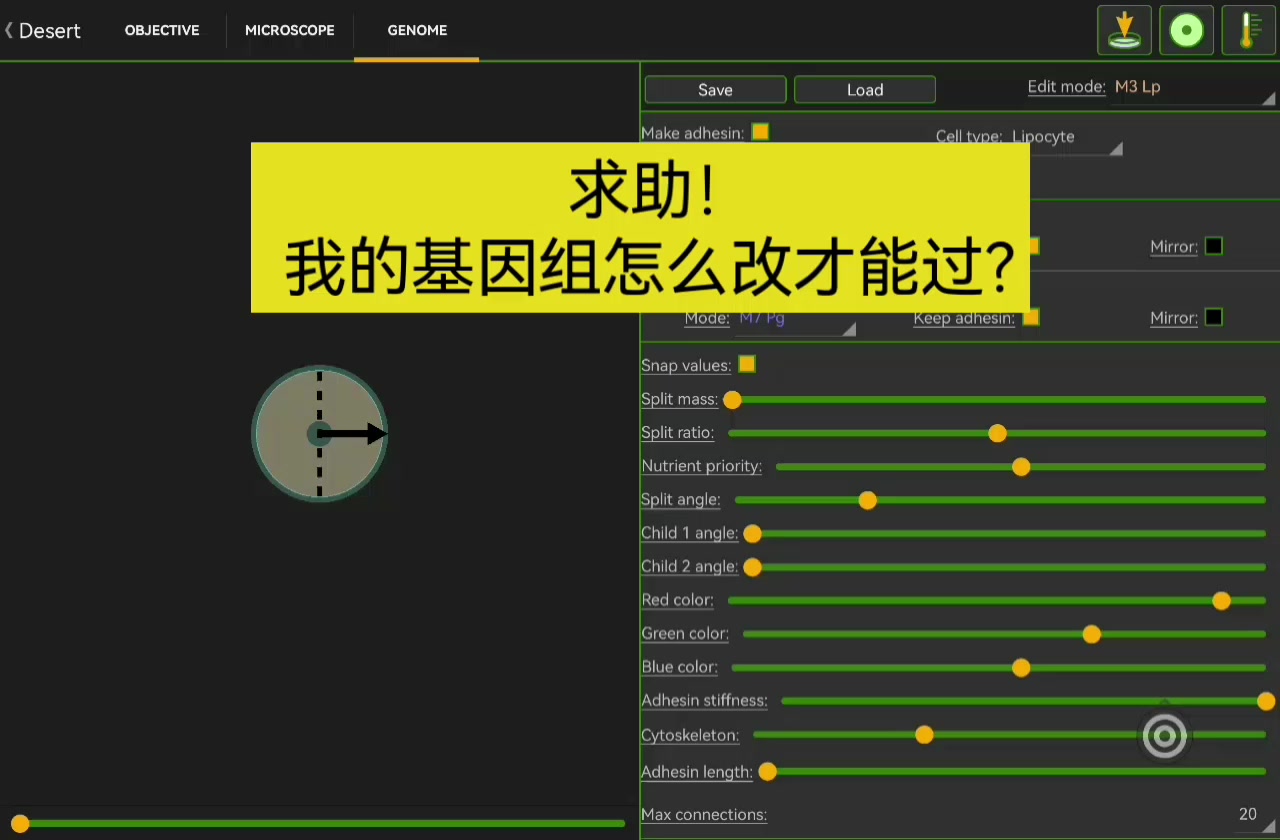Disable the Snap values checkbox

click(747, 364)
